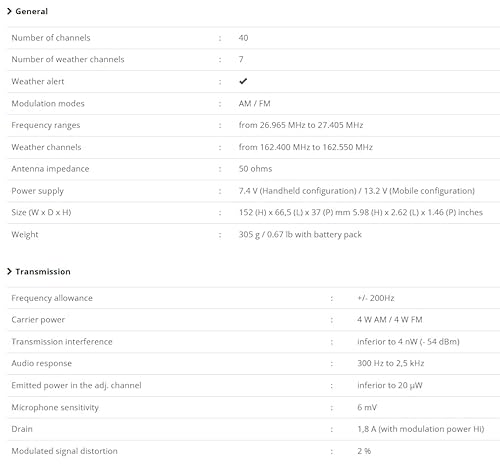Click the Weather alert checkmark icon
The image size is (500, 465).
[243, 81]
